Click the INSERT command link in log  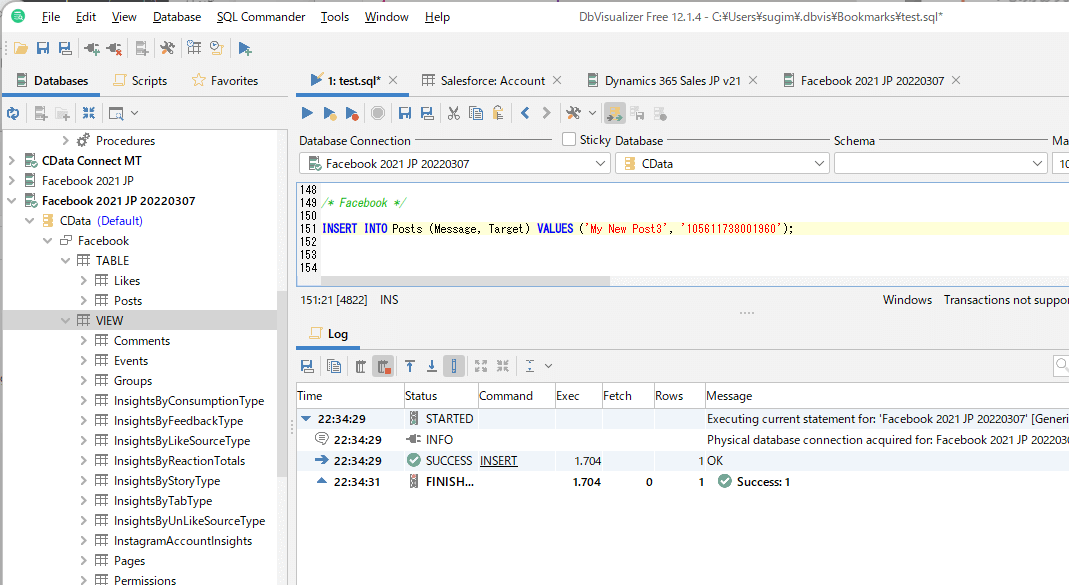[498, 461]
